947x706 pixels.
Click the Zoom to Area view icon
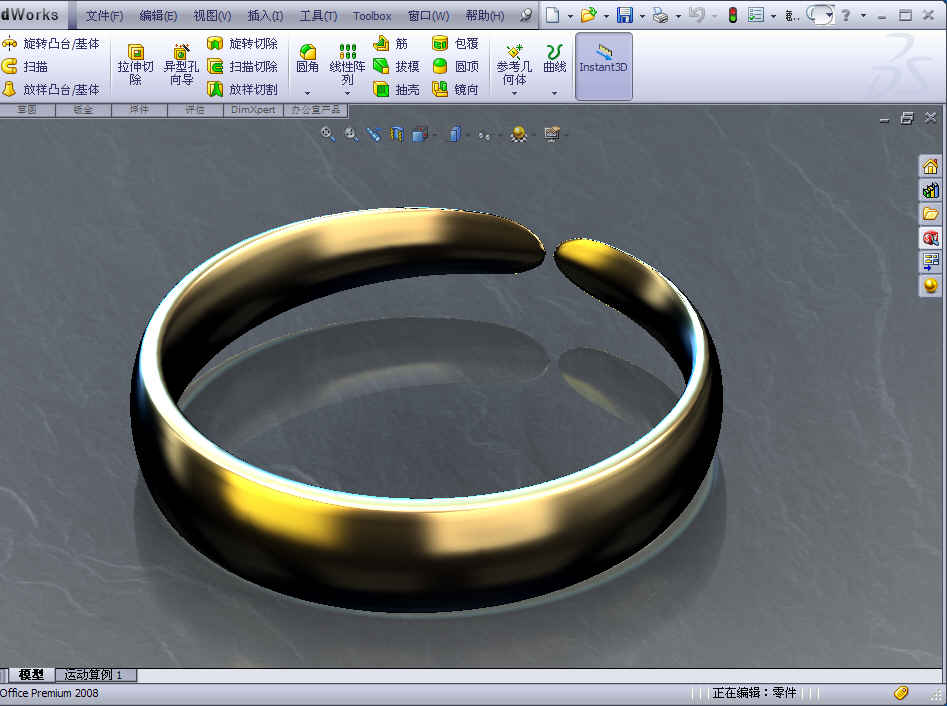(x=351, y=134)
